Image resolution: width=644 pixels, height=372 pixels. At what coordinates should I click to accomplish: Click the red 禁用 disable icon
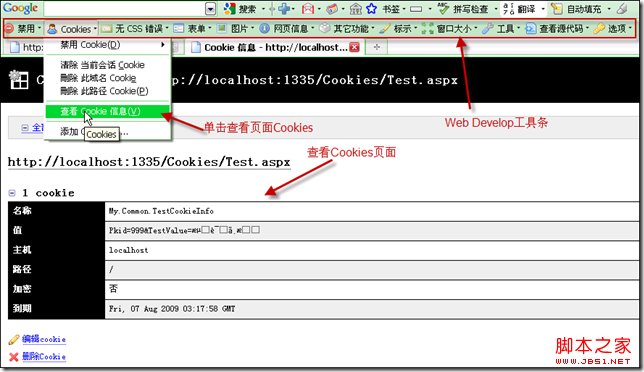[9, 28]
